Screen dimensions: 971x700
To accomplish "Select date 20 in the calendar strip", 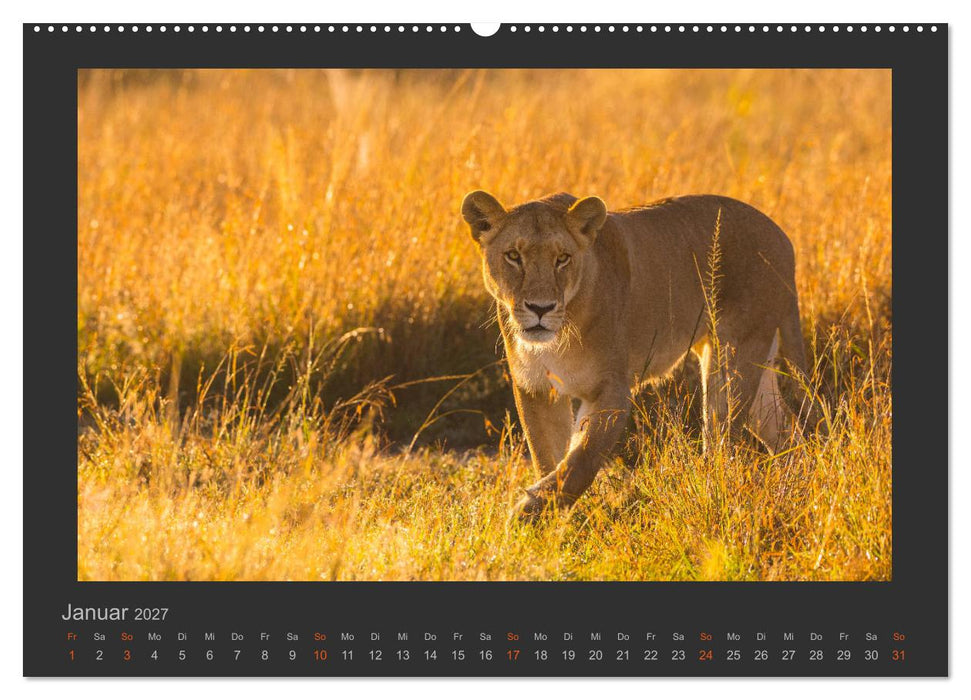I will click(596, 655).
